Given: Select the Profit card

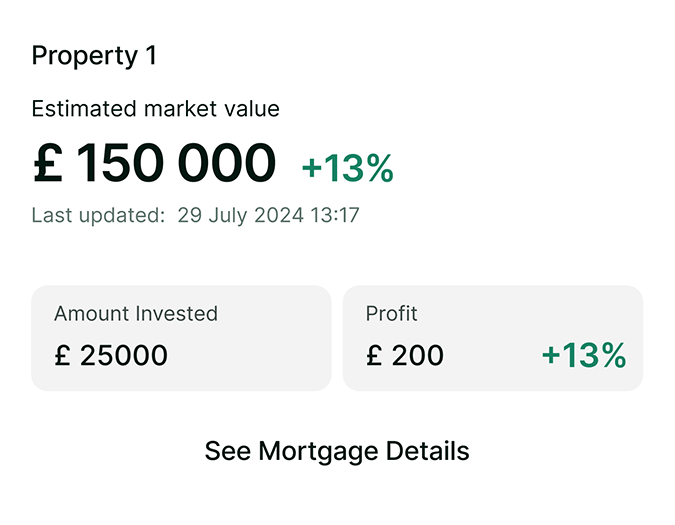Looking at the screenshot, I should pyautogui.click(x=492, y=338).
